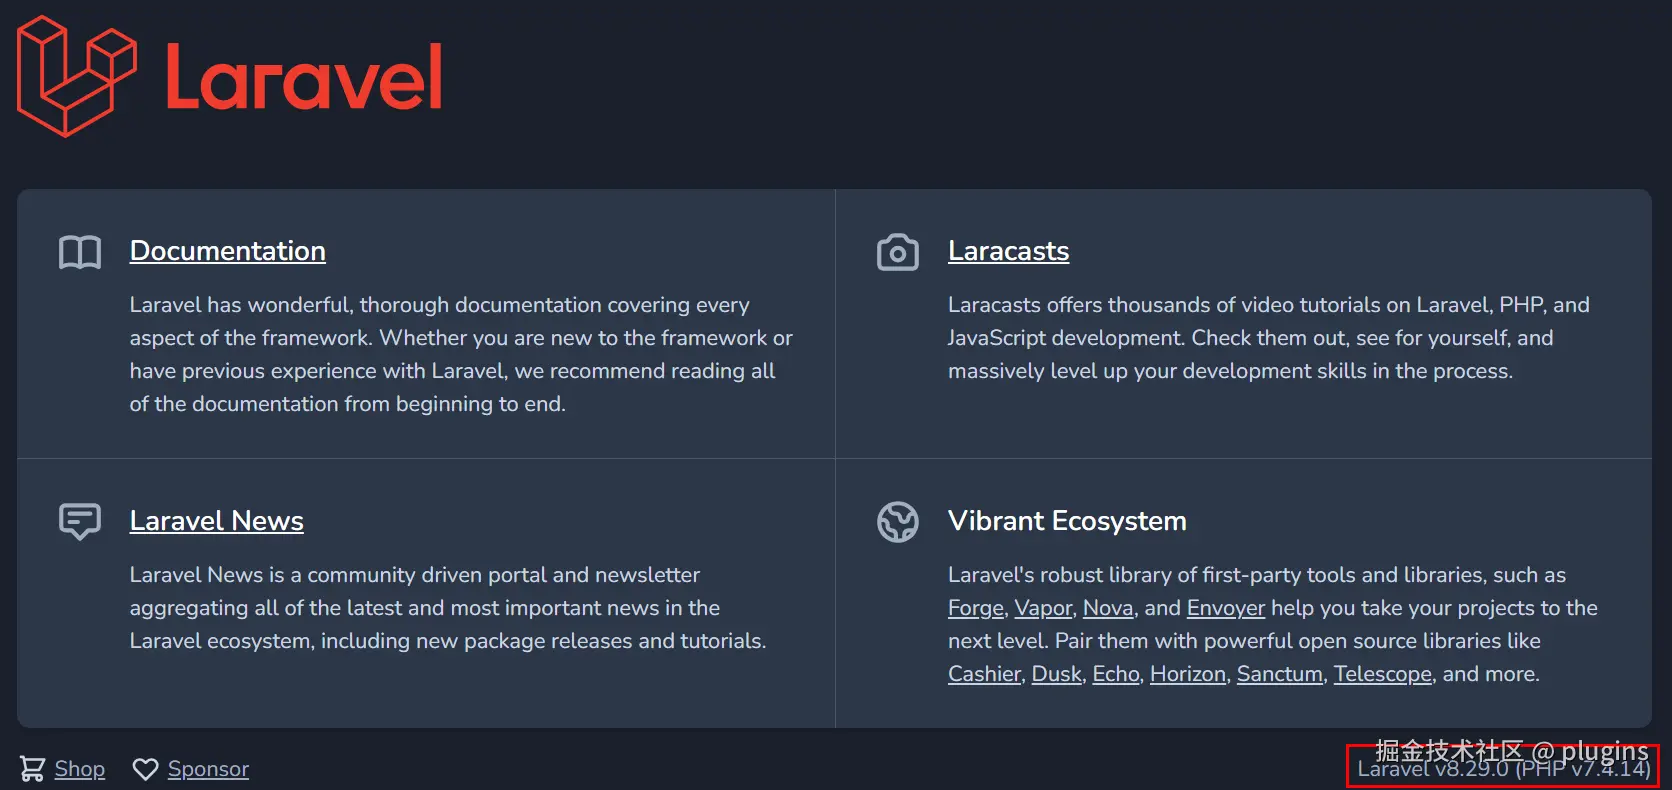Go to the Shop link
This screenshot has height=790, width=1672.
pos(79,768)
